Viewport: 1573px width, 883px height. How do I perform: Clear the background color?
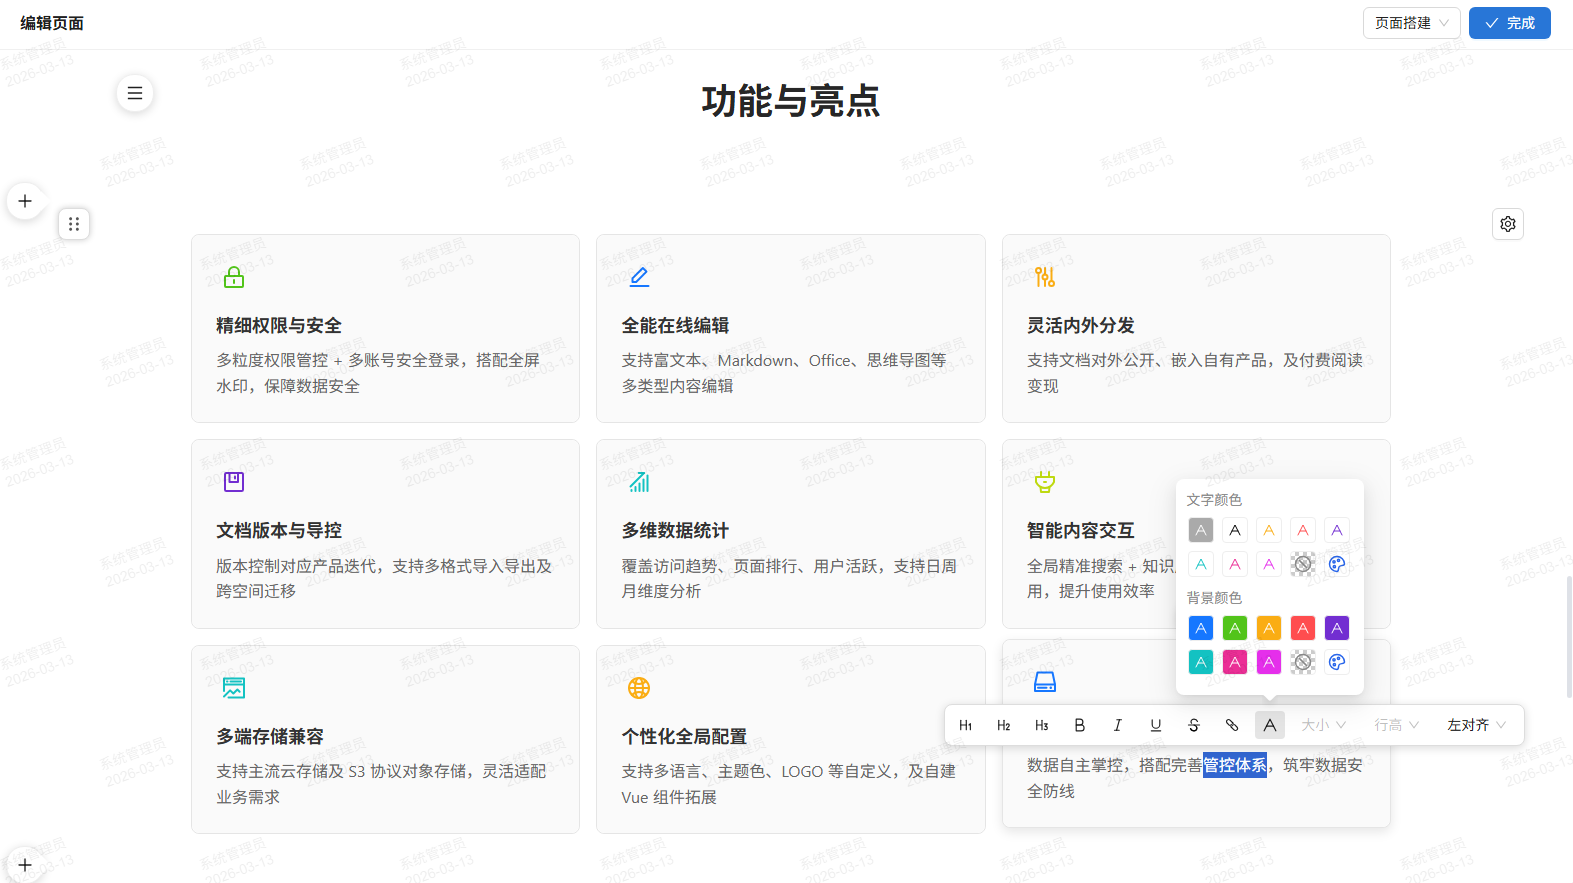pos(1303,662)
